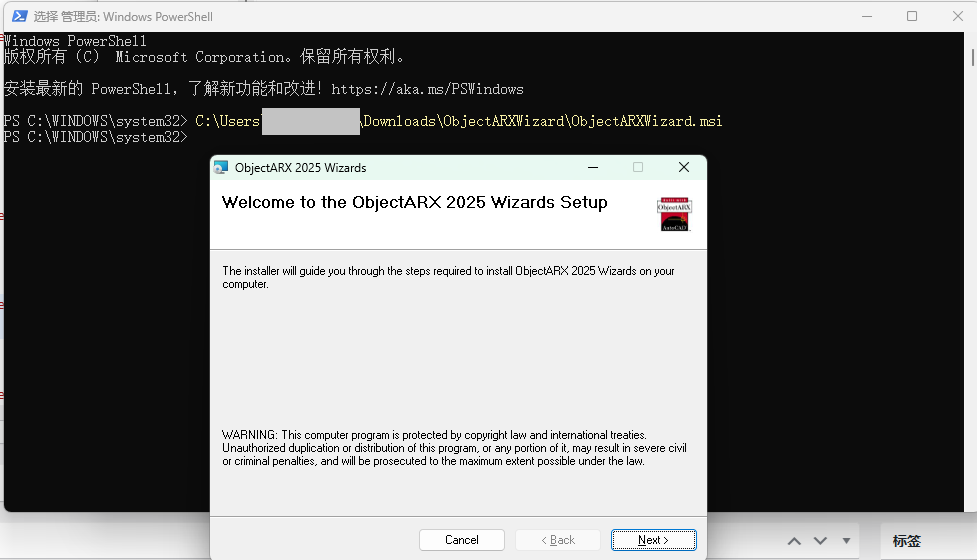Image resolution: width=977 pixels, height=560 pixels.
Task: Switch to the 标签 tab
Action: [907, 541]
